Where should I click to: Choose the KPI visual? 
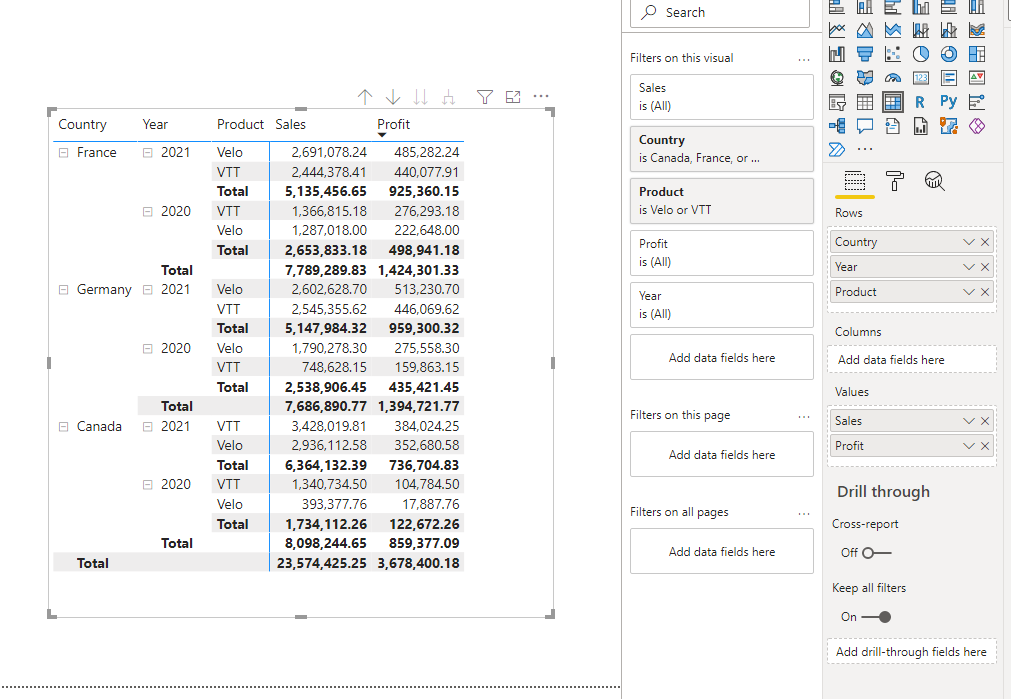pyautogui.click(x=977, y=78)
